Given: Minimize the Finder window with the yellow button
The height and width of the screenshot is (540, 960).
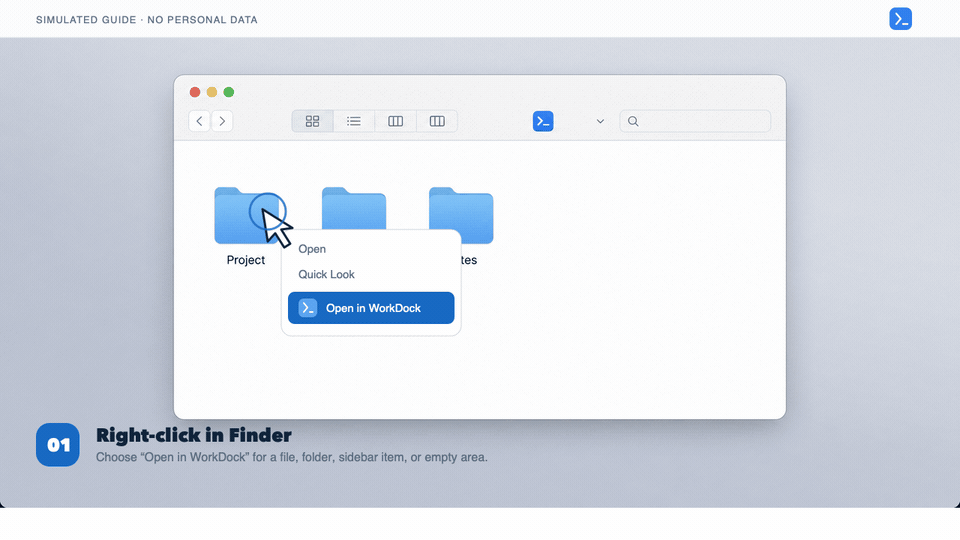Looking at the screenshot, I should click(212, 92).
